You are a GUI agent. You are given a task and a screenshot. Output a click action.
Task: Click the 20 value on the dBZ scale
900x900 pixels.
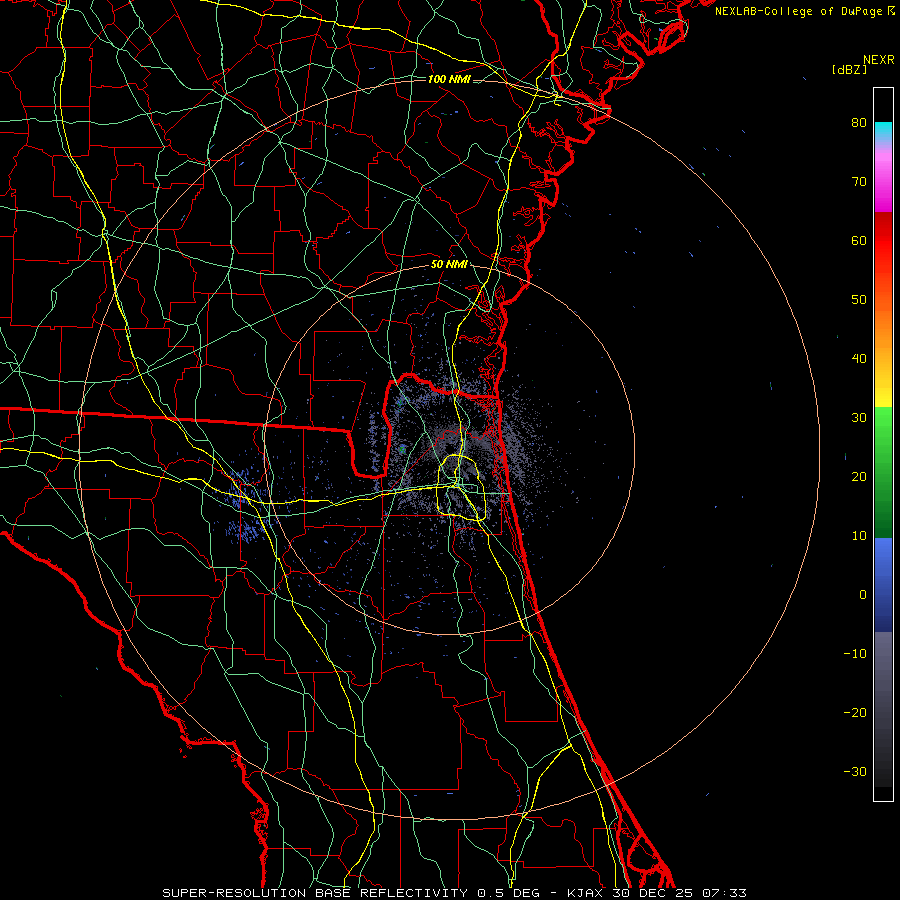coord(859,476)
